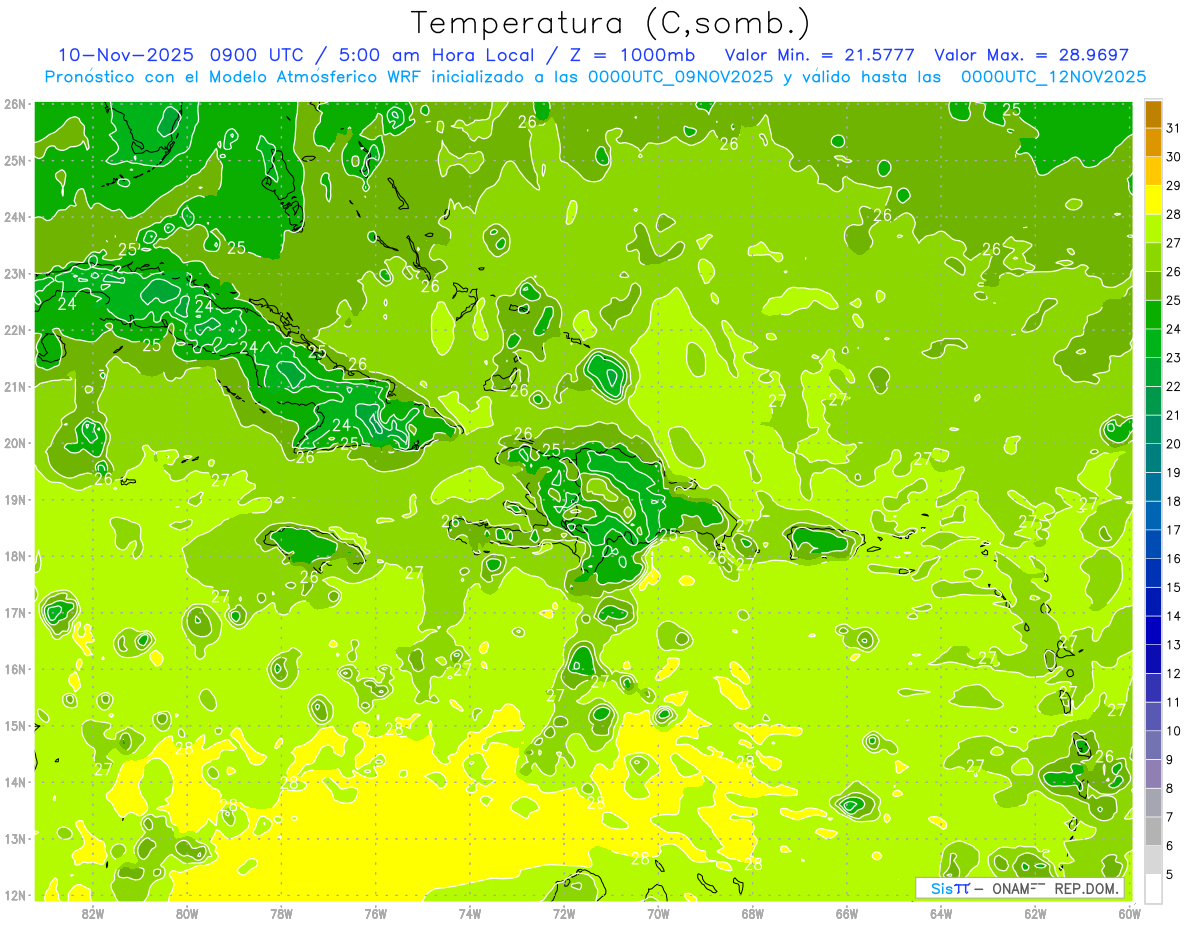The width and height of the screenshot is (1200, 927).
Task: Click the 13N latitude axis label
Action: pyautogui.click(x=15, y=838)
